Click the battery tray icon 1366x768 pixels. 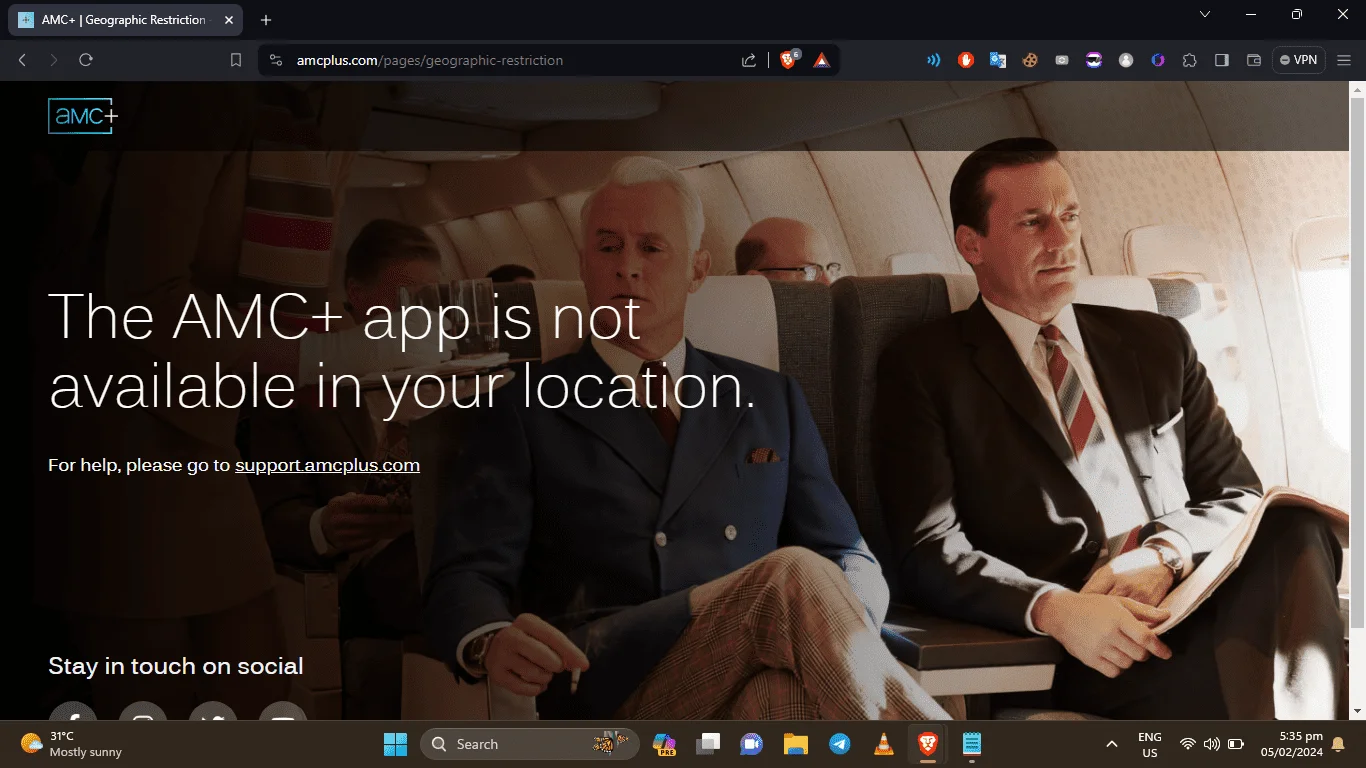coord(1236,744)
